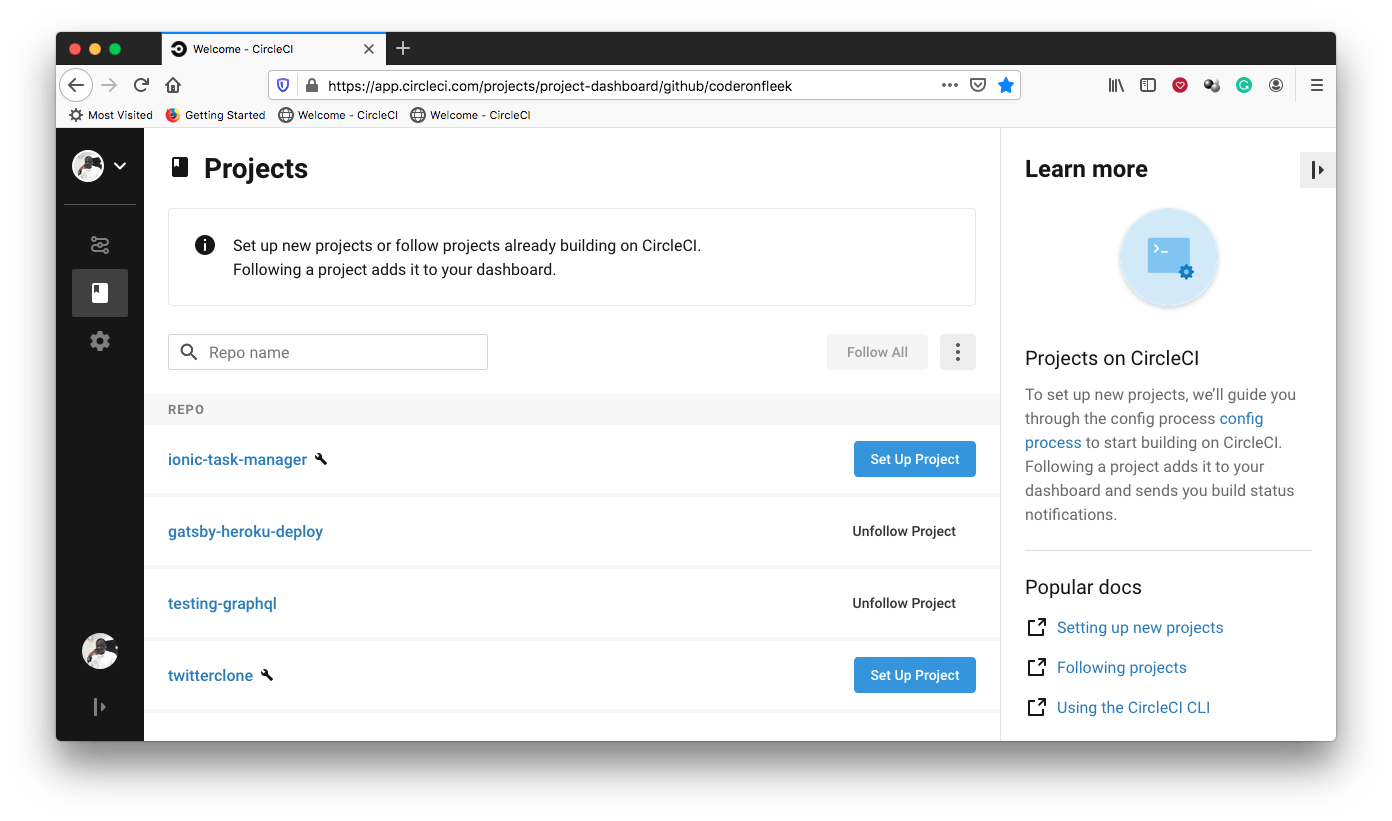Image resolution: width=1392 pixels, height=821 pixels.
Task: Open the Firefox hamburger menu
Action: pos(1317,85)
